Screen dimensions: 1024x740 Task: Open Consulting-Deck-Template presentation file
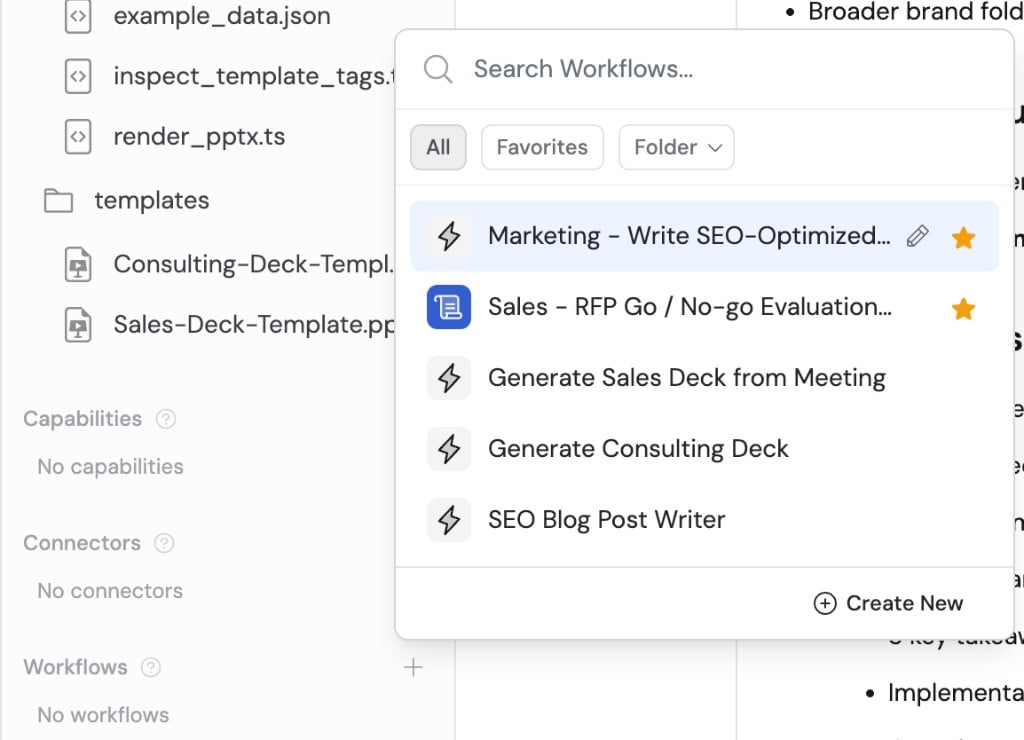click(x=253, y=264)
